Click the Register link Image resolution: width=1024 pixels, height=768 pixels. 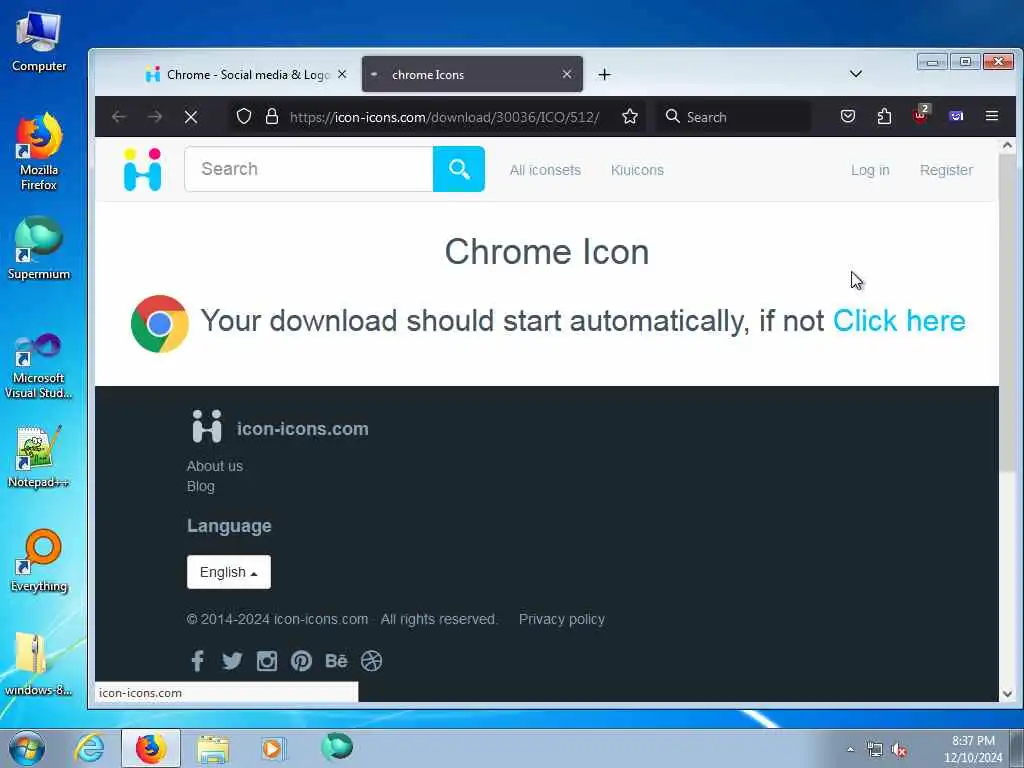946,170
